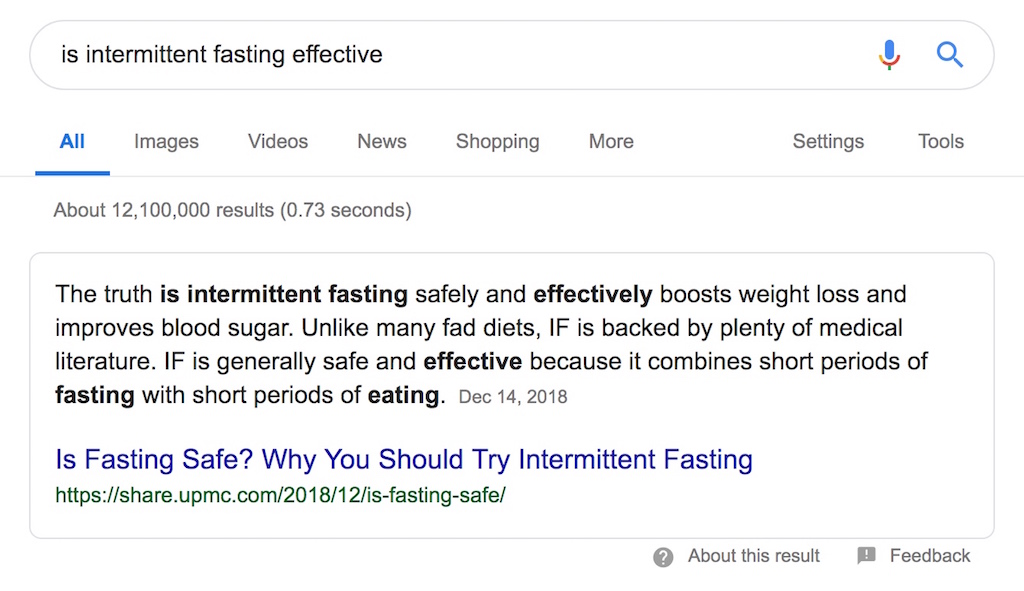This screenshot has height=591, width=1024.
Task: Click the snippet date Dec 14, 2018
Action: coord(513,397)
